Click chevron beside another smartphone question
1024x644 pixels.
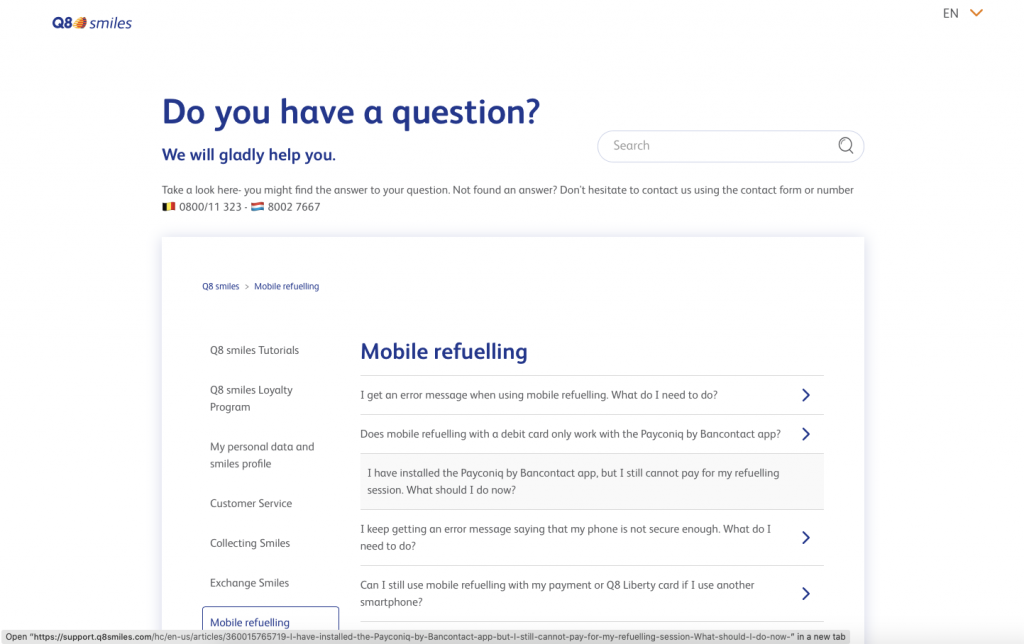click(x=806, y=594)
